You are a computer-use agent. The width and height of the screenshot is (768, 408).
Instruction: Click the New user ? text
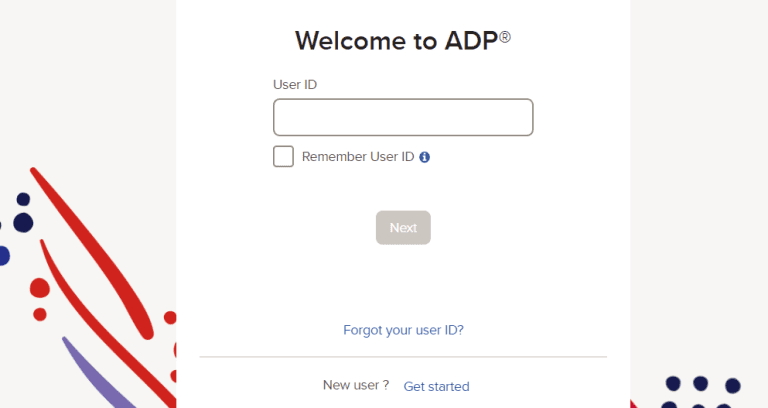pyautogui.click(x=355, y=385)
